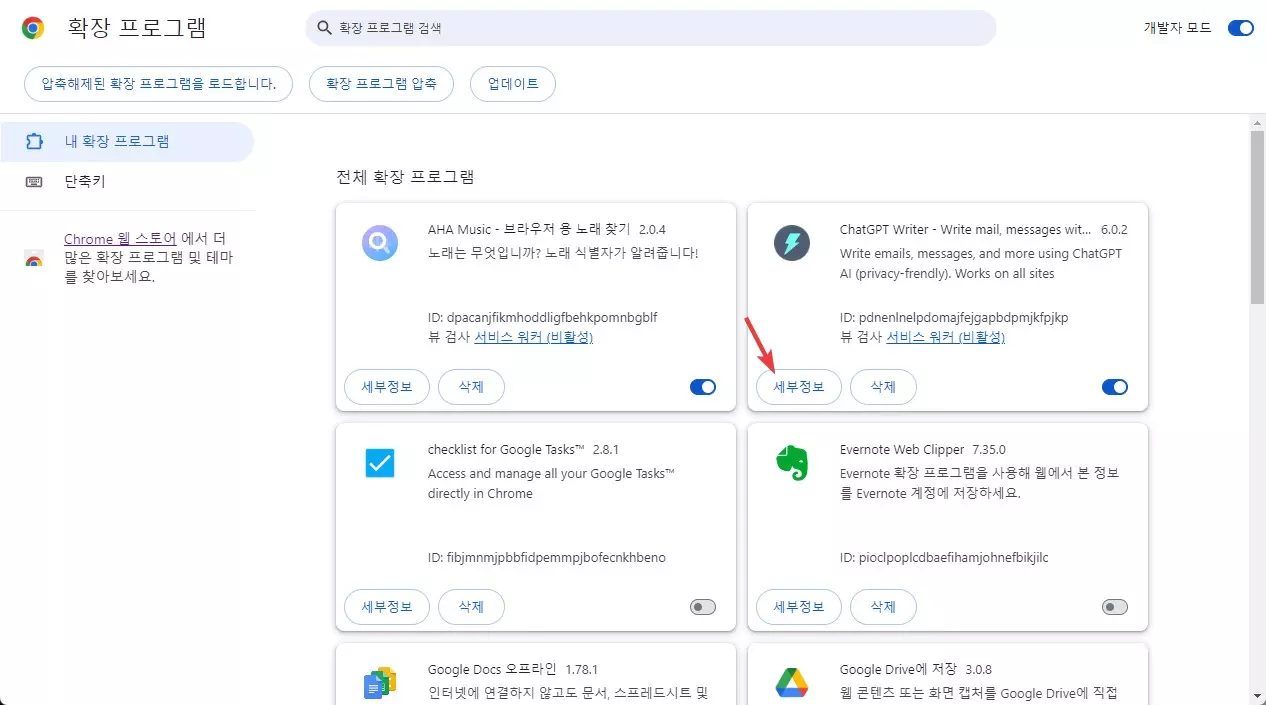
Task: Click the scrollbar up arrow
Action: click(x=1257, y=122)
